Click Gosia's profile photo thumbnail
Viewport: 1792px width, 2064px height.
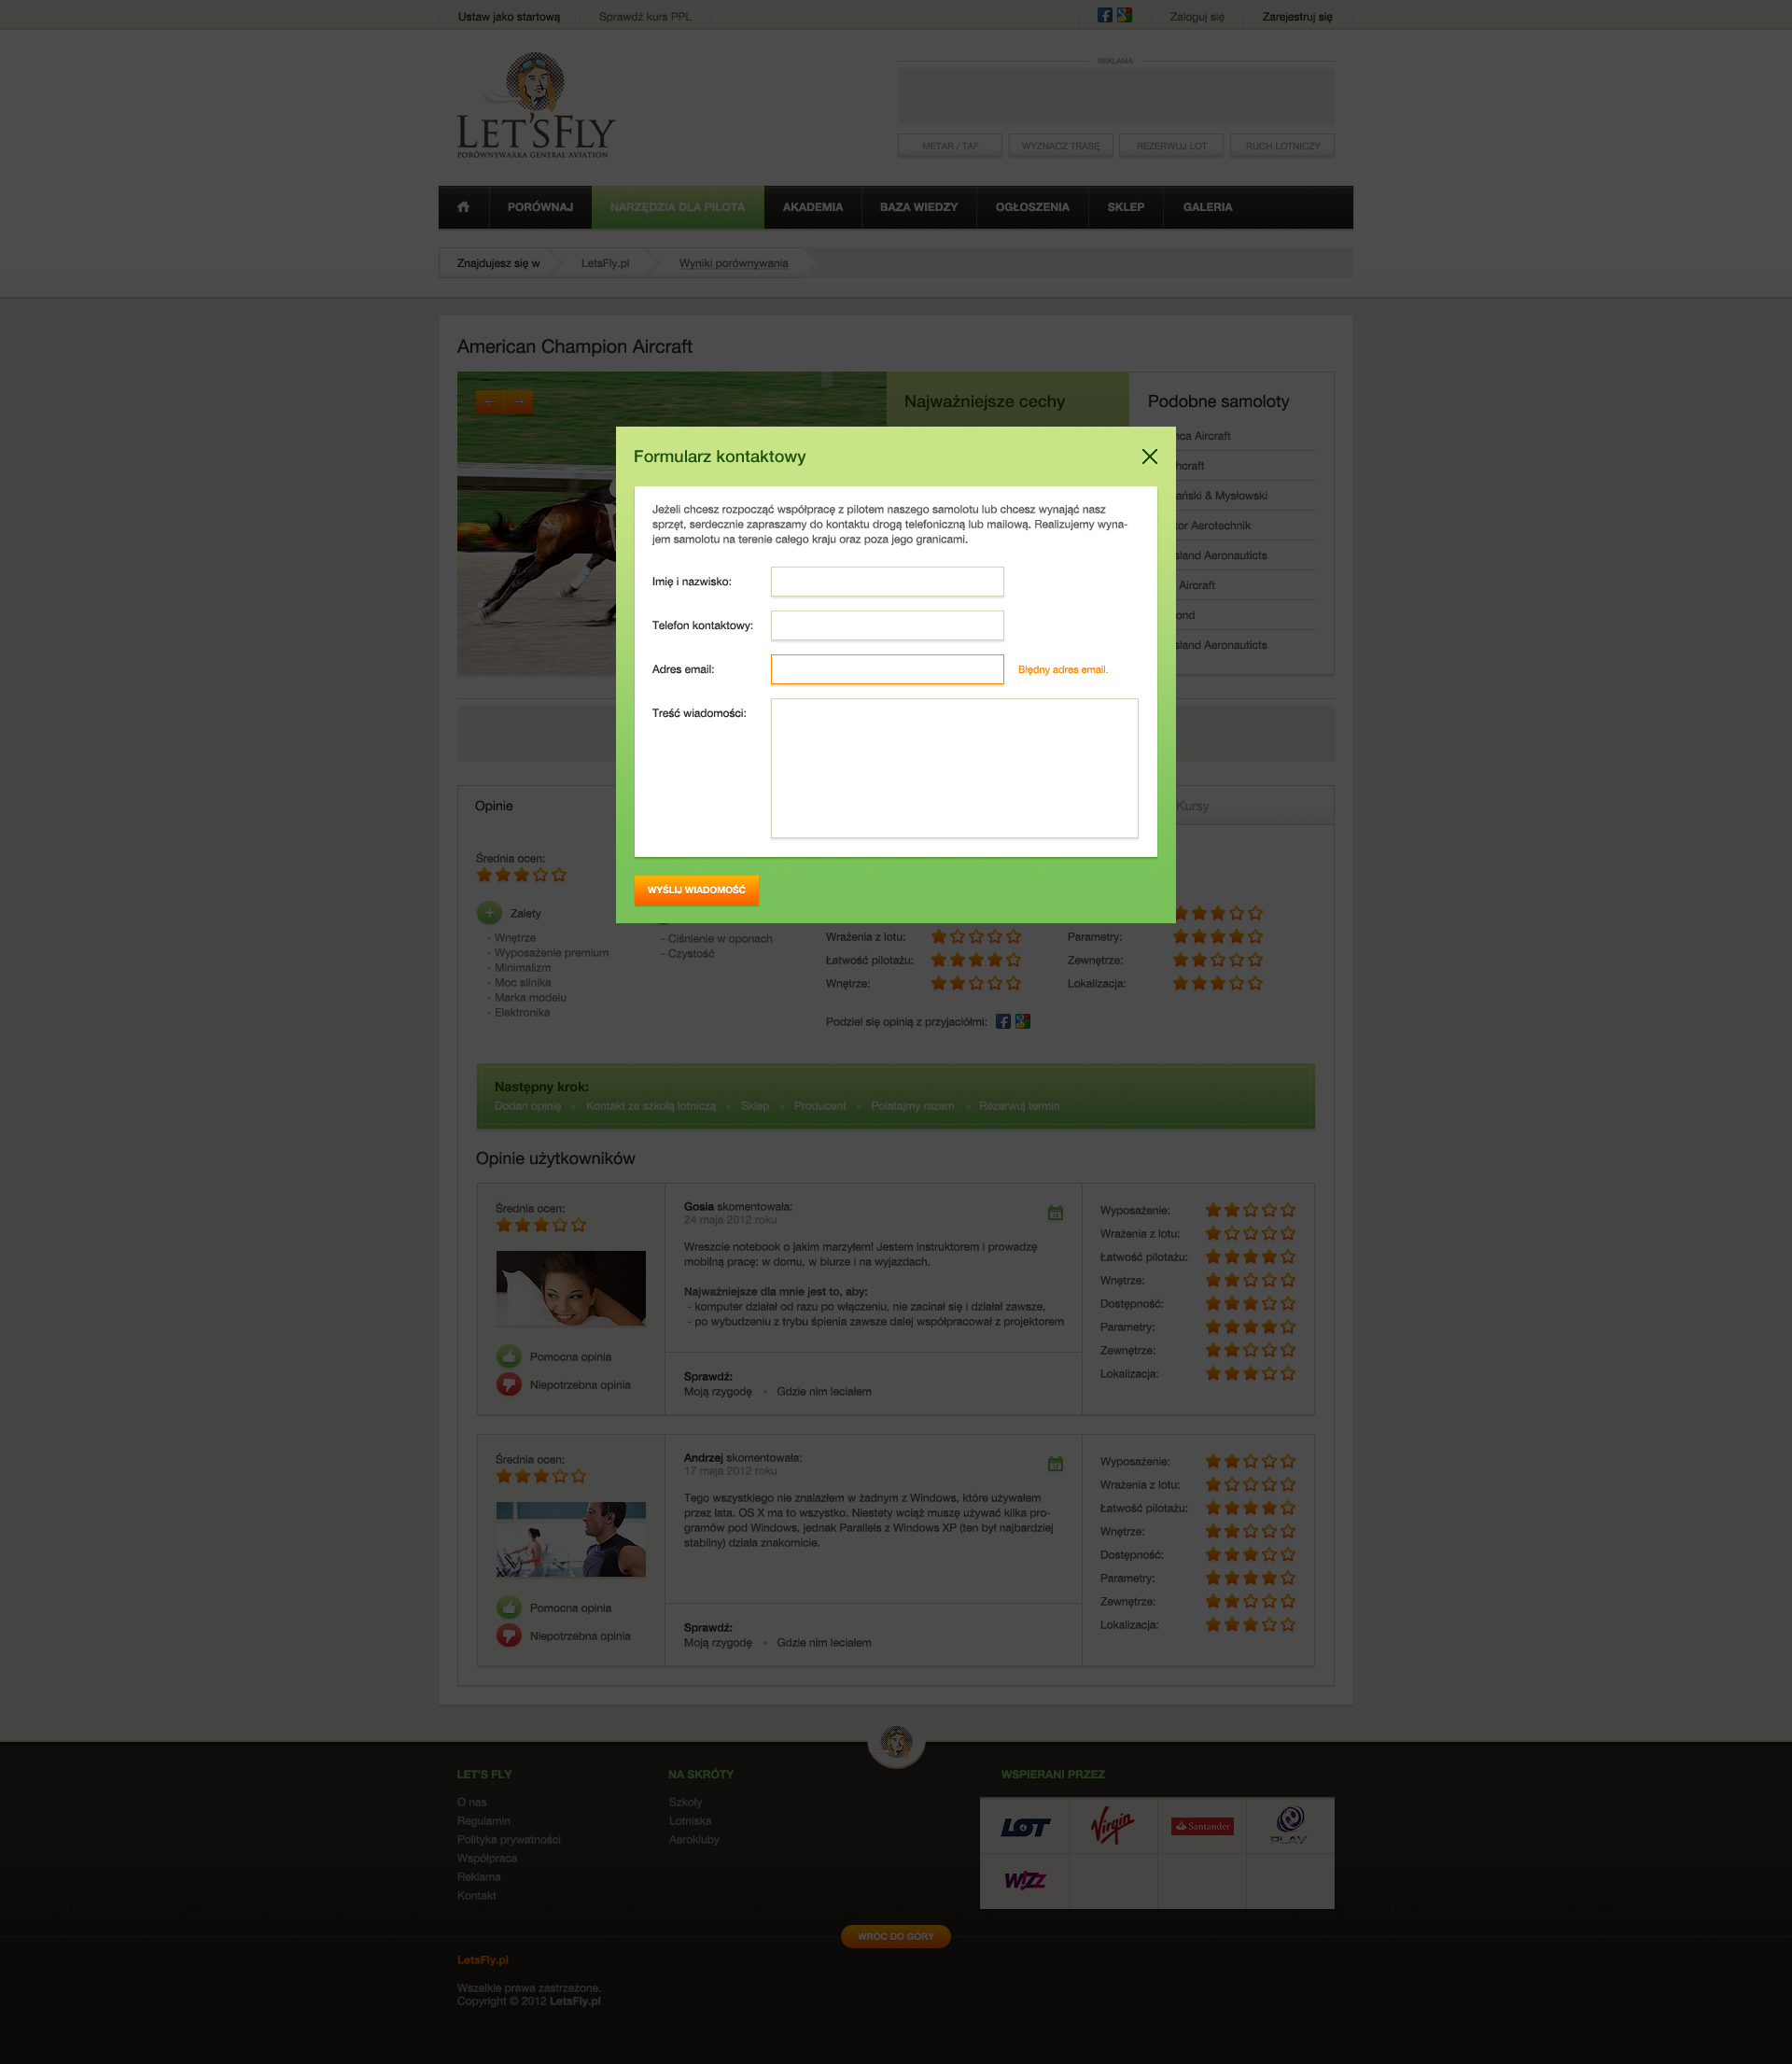[571, 1289]
